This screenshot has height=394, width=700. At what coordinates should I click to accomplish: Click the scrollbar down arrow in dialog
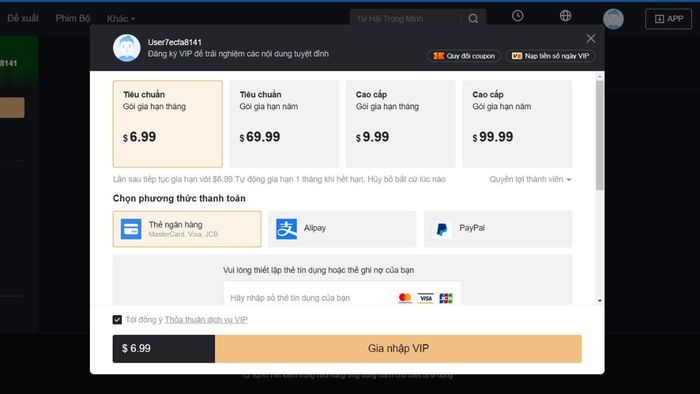coord(600,301)
